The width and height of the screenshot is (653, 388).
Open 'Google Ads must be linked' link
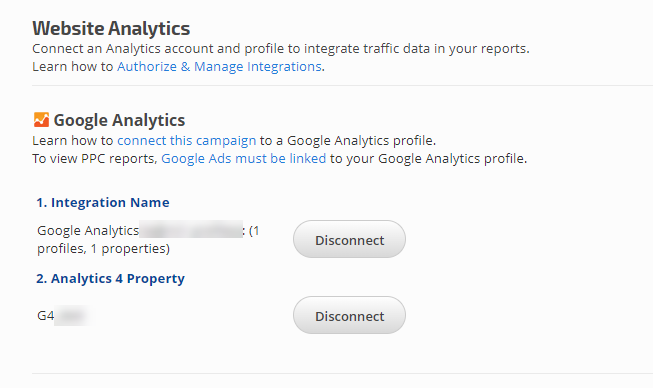tap(244, 159)
